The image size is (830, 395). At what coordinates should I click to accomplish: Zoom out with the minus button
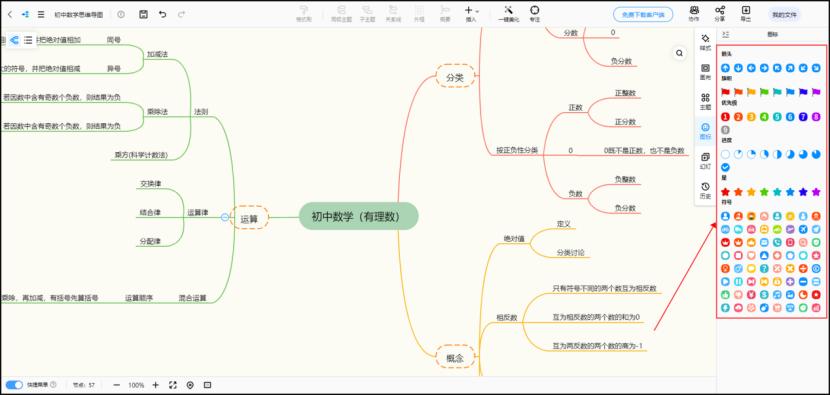(116, 385)
